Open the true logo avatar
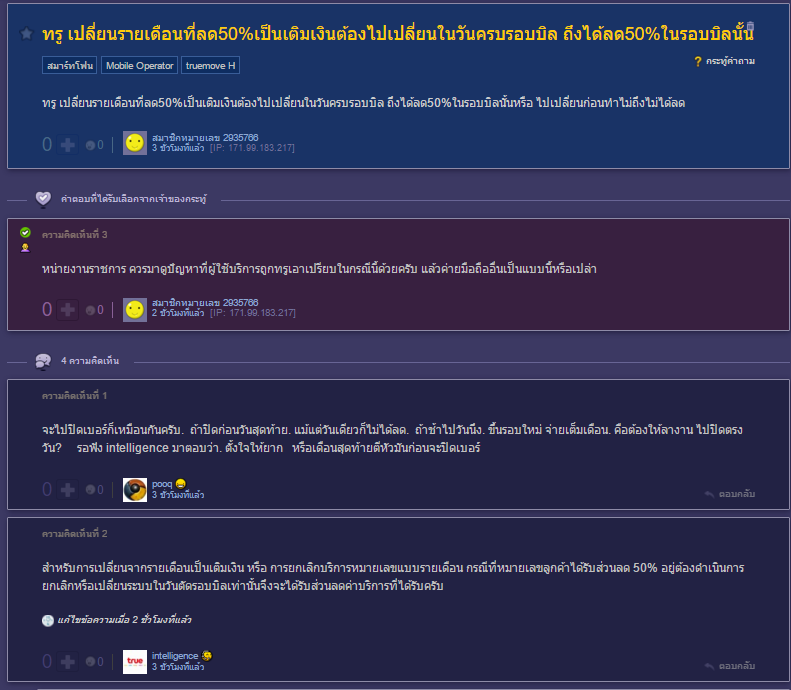The height and width of the screenshot is (690, 791). point(135,661)
